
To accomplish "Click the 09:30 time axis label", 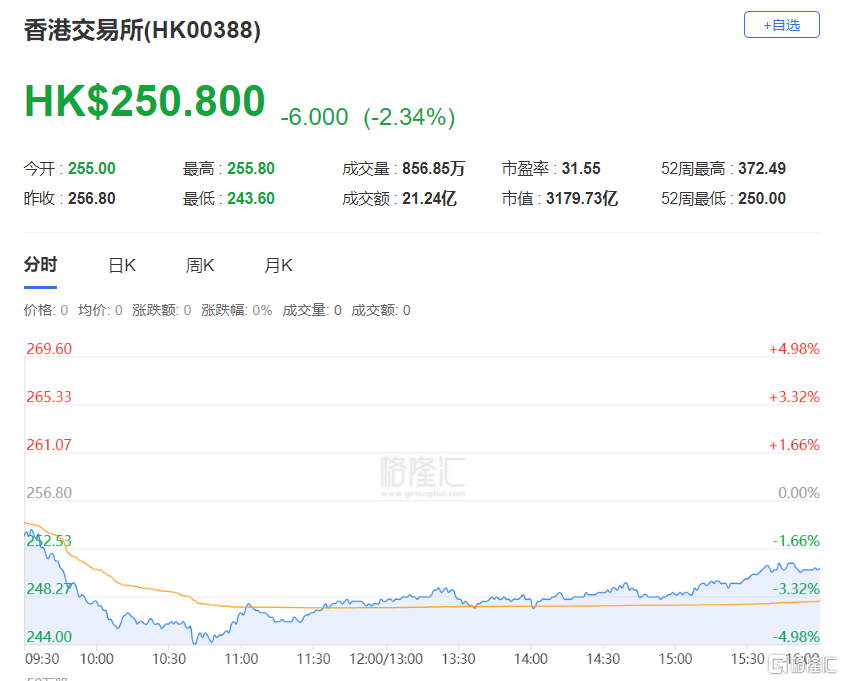I will (42, 658).
